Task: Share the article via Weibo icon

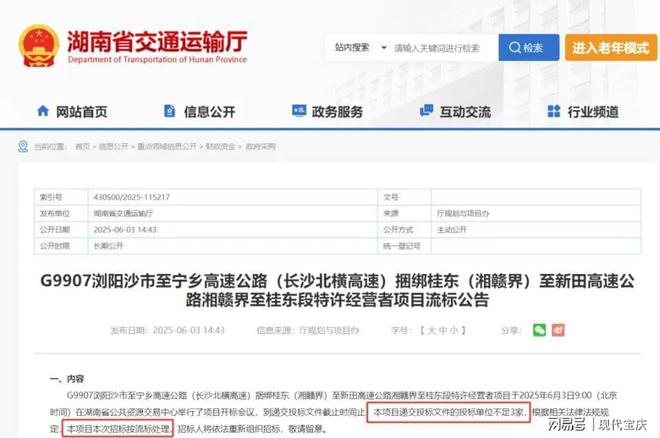Action: coord(565,329)
